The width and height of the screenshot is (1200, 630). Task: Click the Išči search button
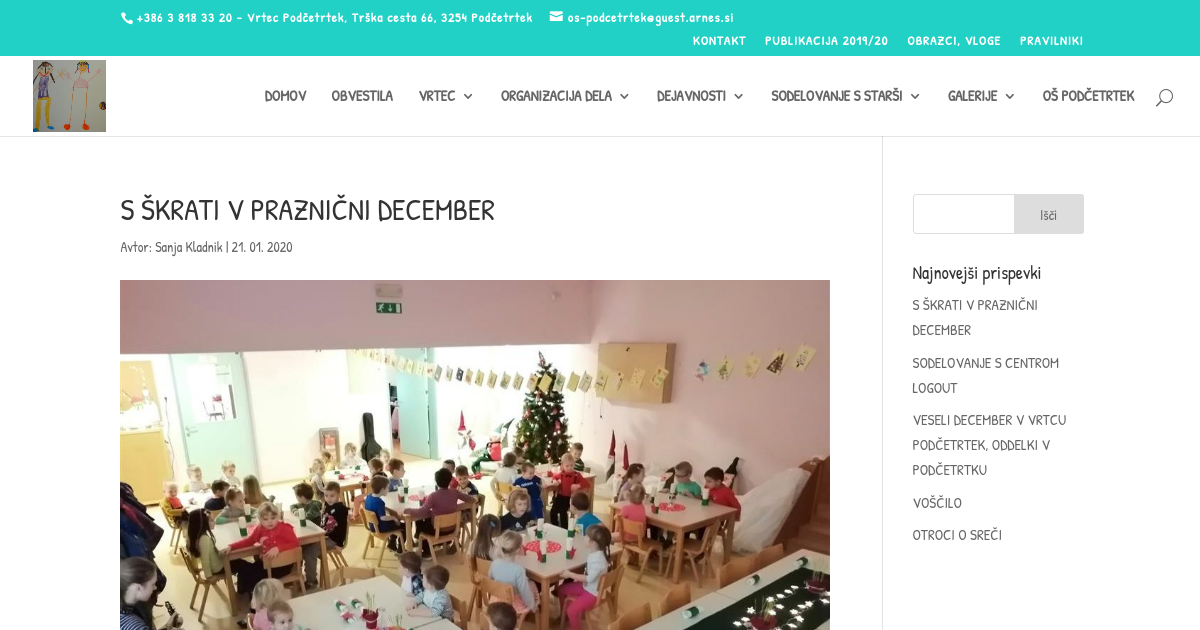(x=1049, y=214)
